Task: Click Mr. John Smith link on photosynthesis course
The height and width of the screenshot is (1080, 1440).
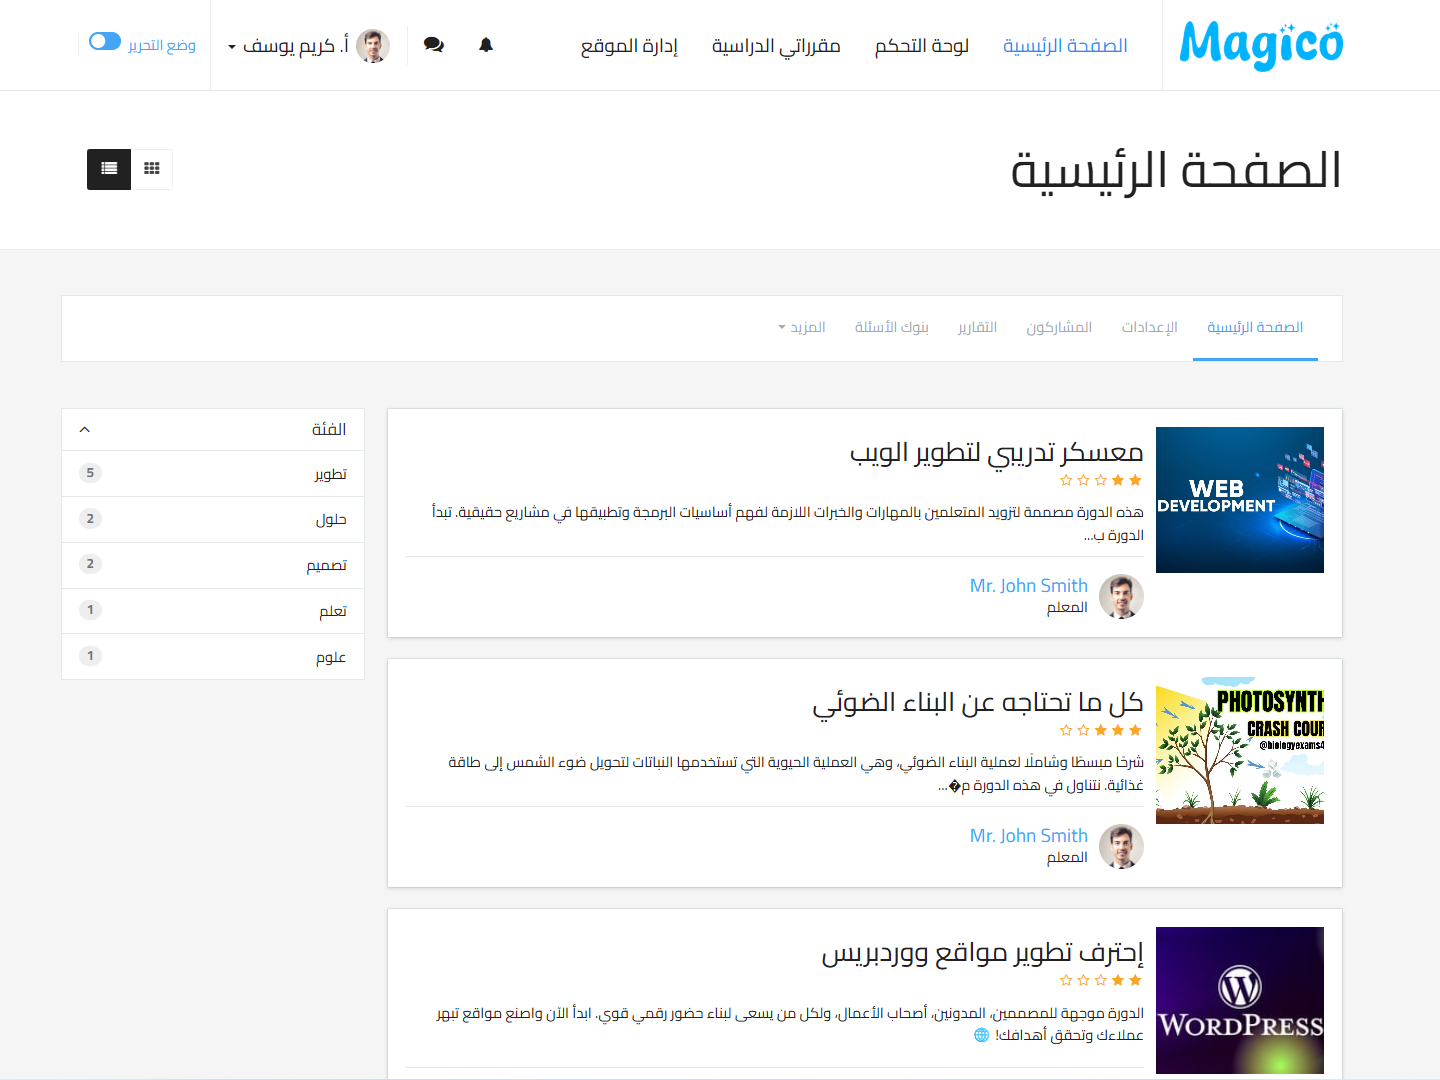Action: click(1028, 836)
